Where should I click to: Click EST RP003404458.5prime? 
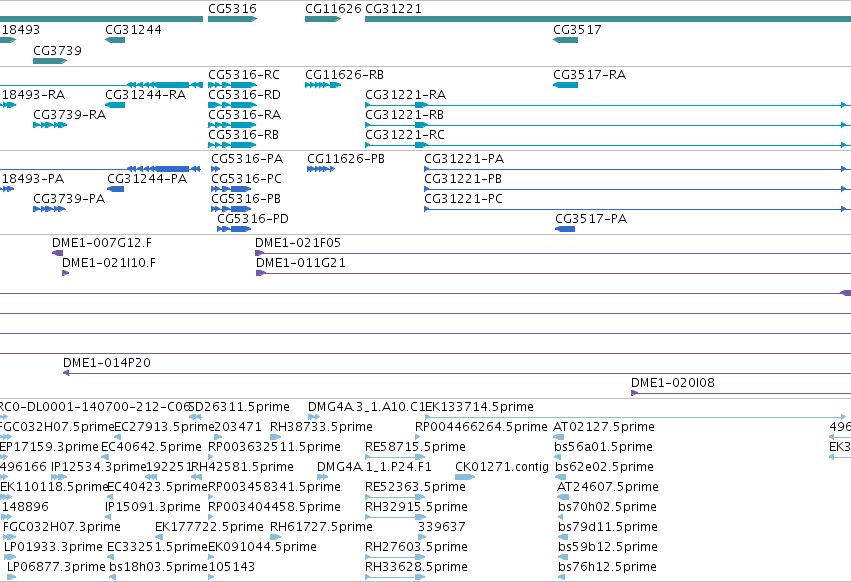tap(275, 508)
